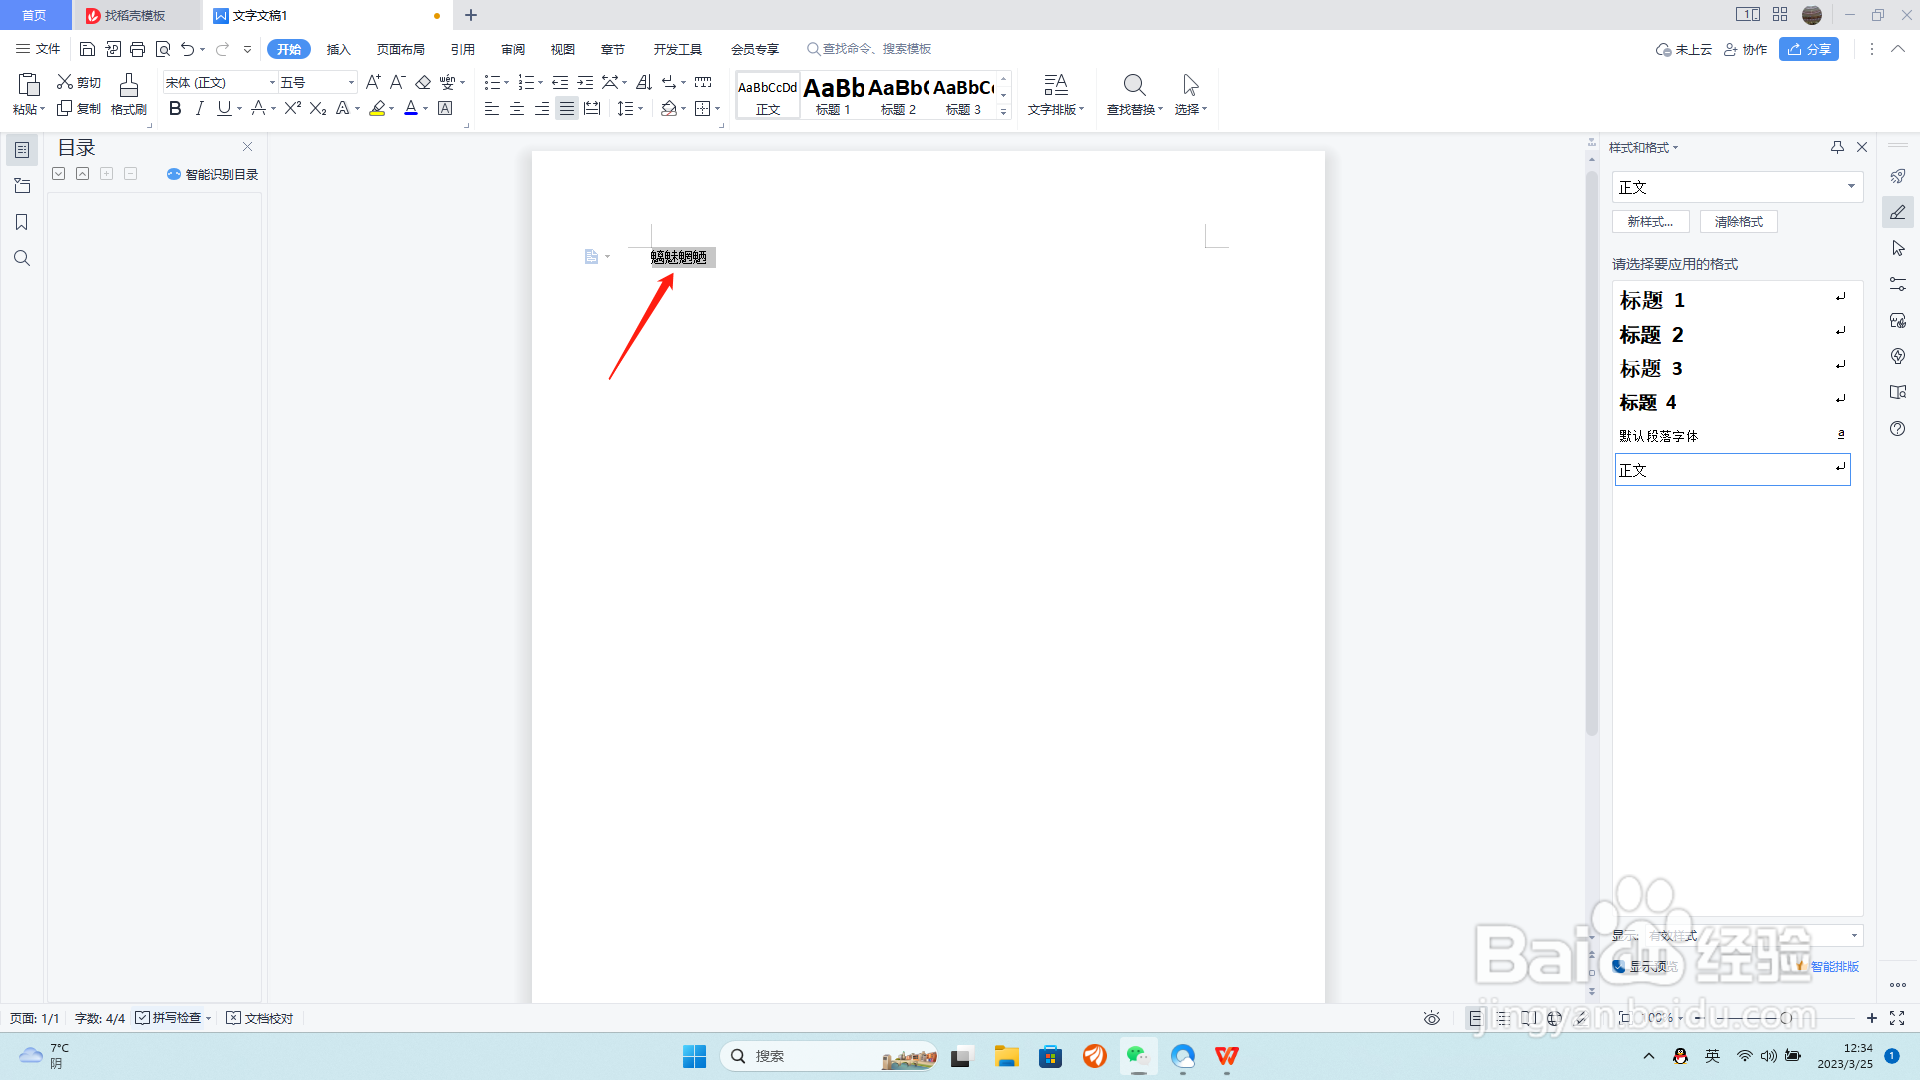Apply italic formatting
The image size is (1920, 1080).
[199, 108]
